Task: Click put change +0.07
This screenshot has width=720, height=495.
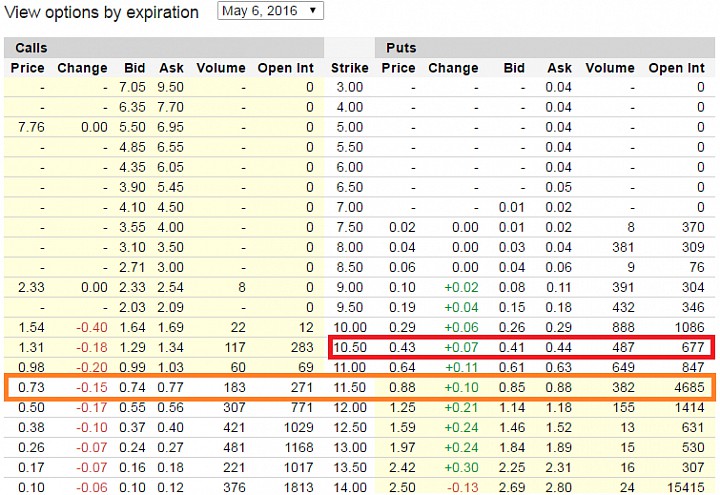Action: point(461,348)
